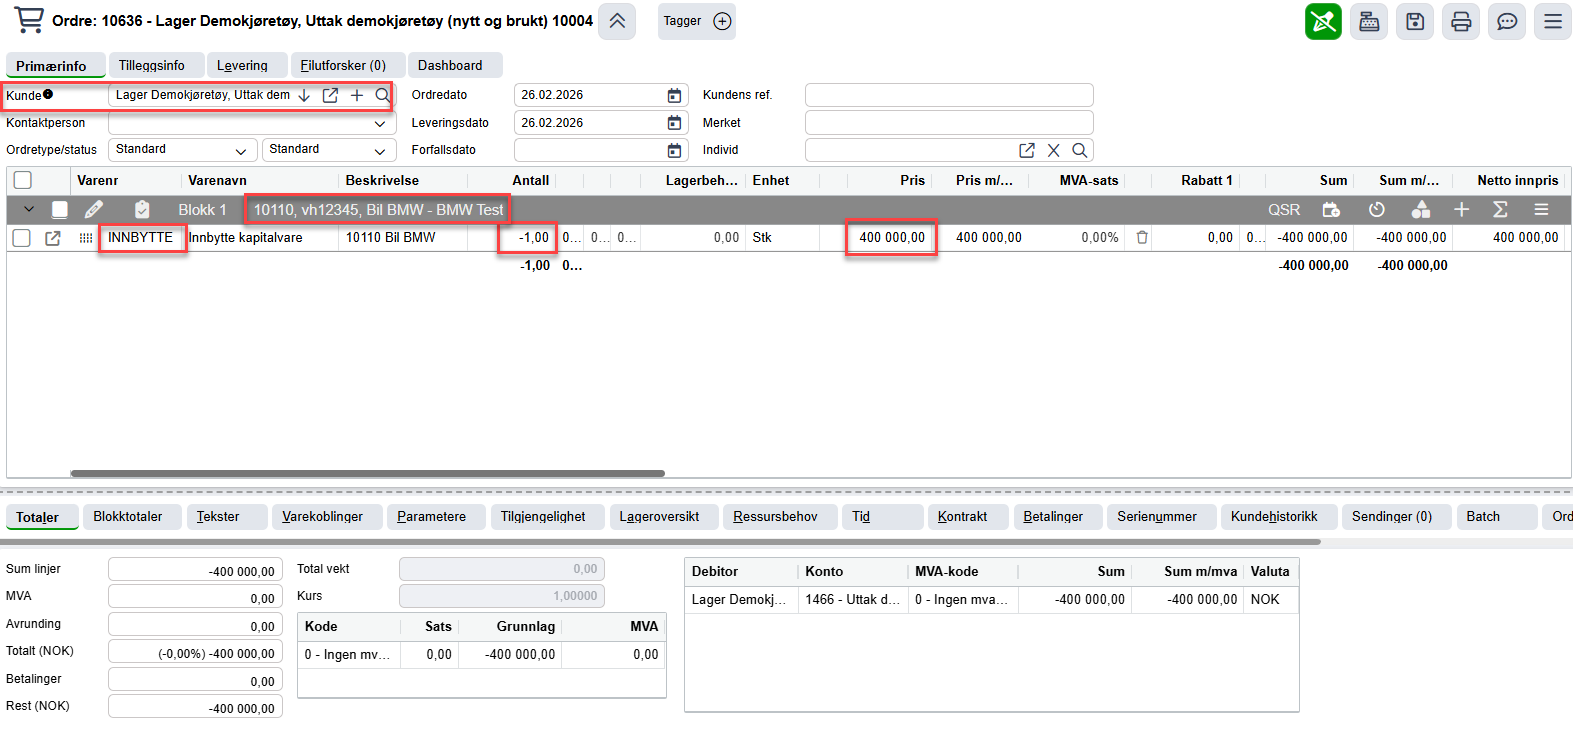This screenshot has width=1573, height=731.
Task: Add a line with Blokk 1 plus icon
Action: pos(1461,209)
